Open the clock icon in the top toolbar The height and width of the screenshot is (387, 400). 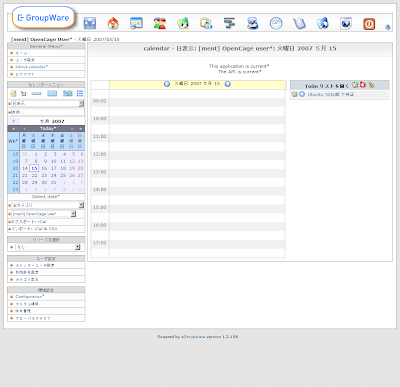[276, 23]
